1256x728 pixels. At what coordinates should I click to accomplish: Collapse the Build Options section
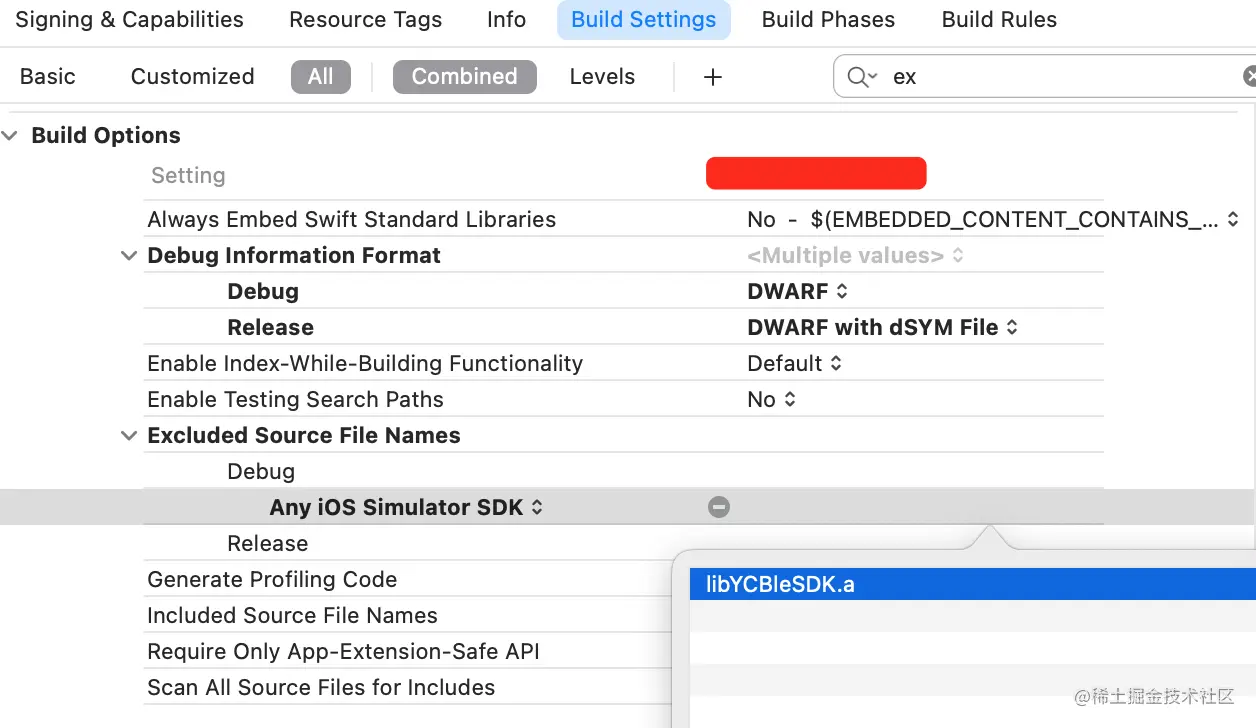point(11,135)
